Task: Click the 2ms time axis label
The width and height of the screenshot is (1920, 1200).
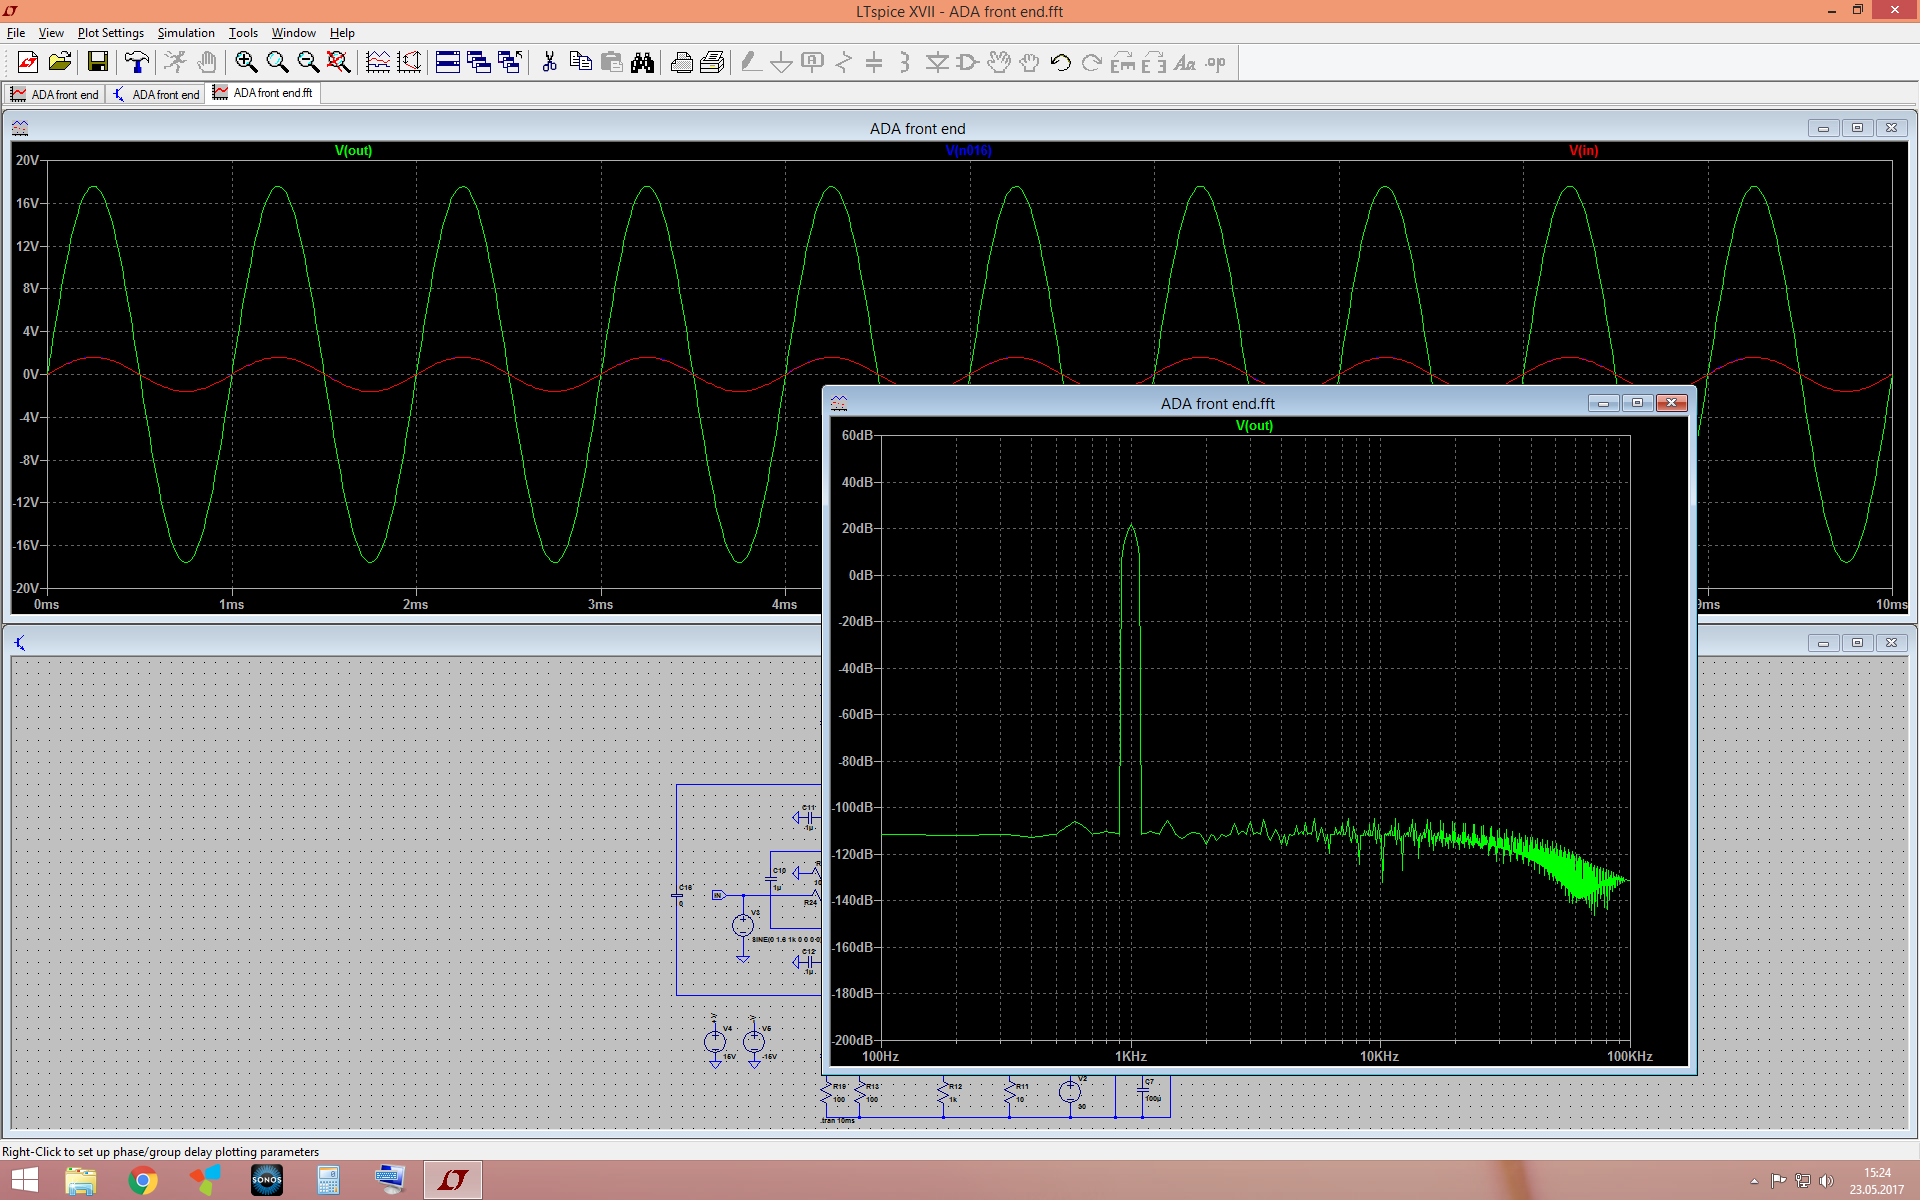Action: coord(416,605)
